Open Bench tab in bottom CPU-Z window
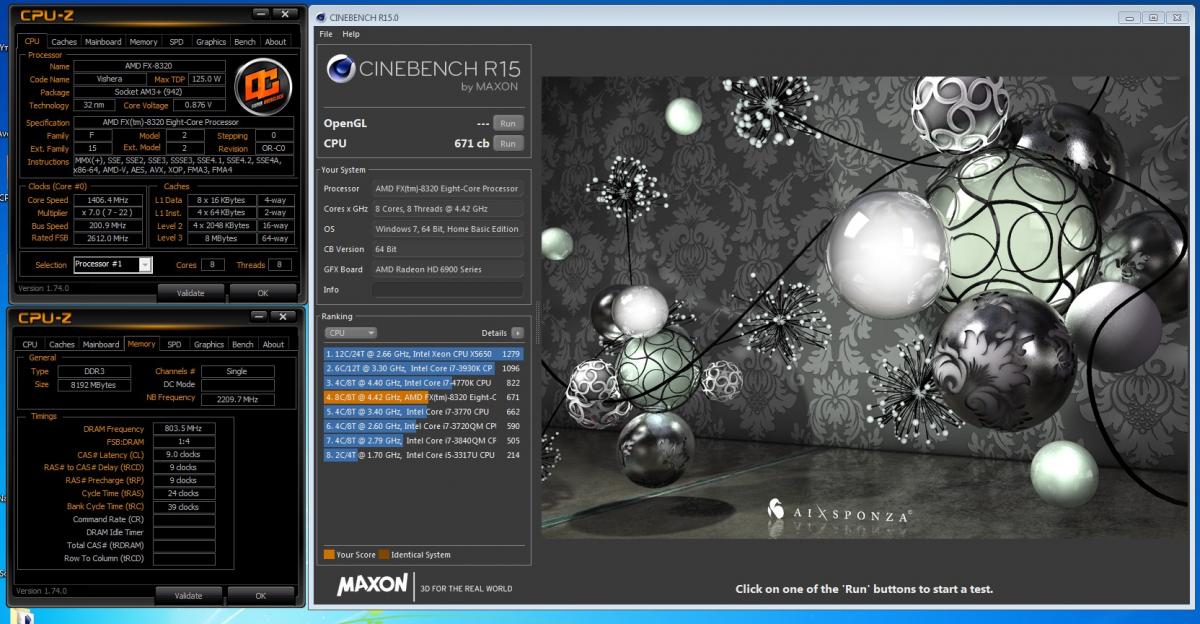The height and width of the screenshot is (624, 1200). point(243,344)
